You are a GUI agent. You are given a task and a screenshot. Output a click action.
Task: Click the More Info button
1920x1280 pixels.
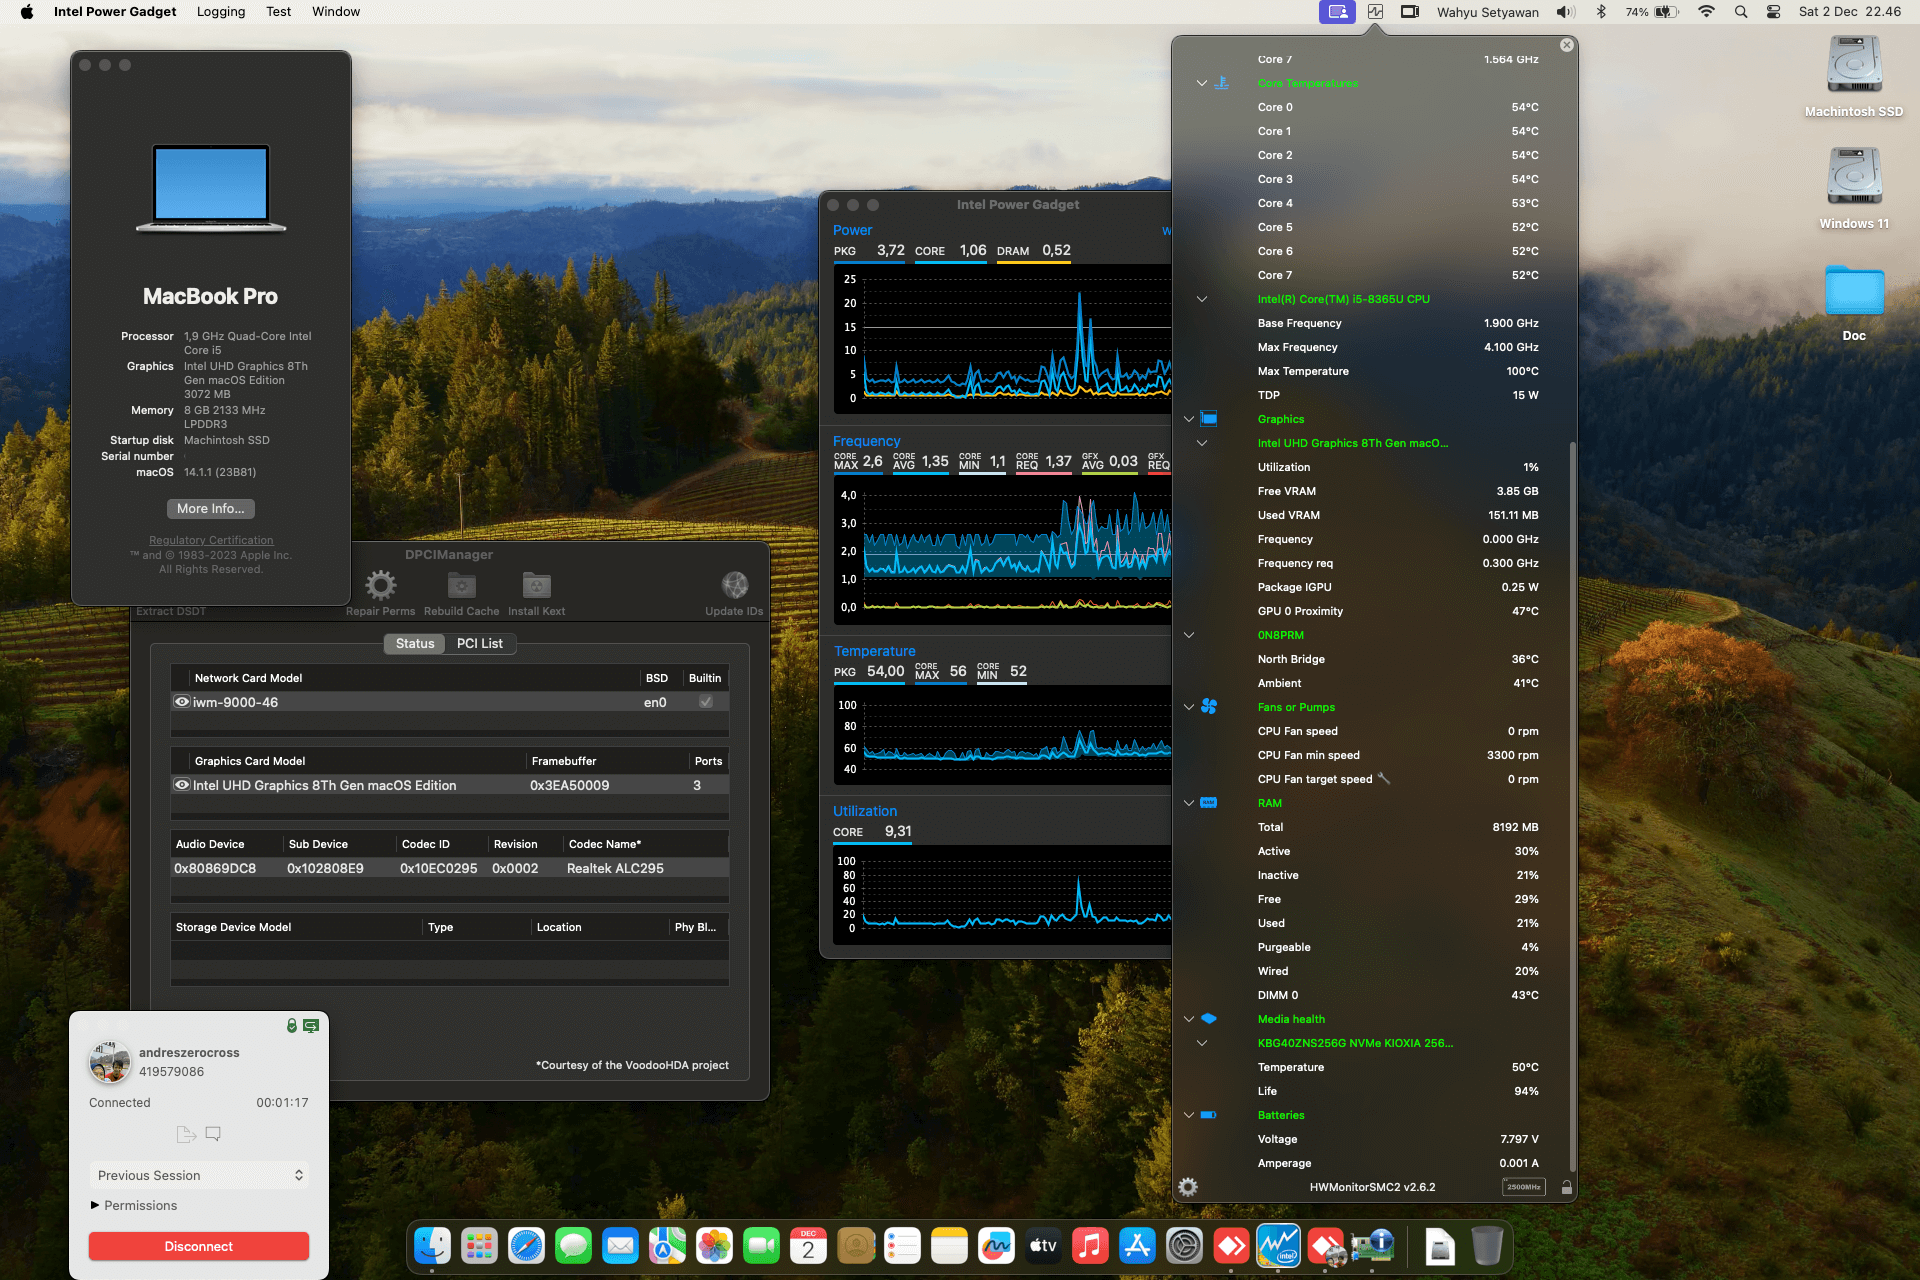[210, 508]
